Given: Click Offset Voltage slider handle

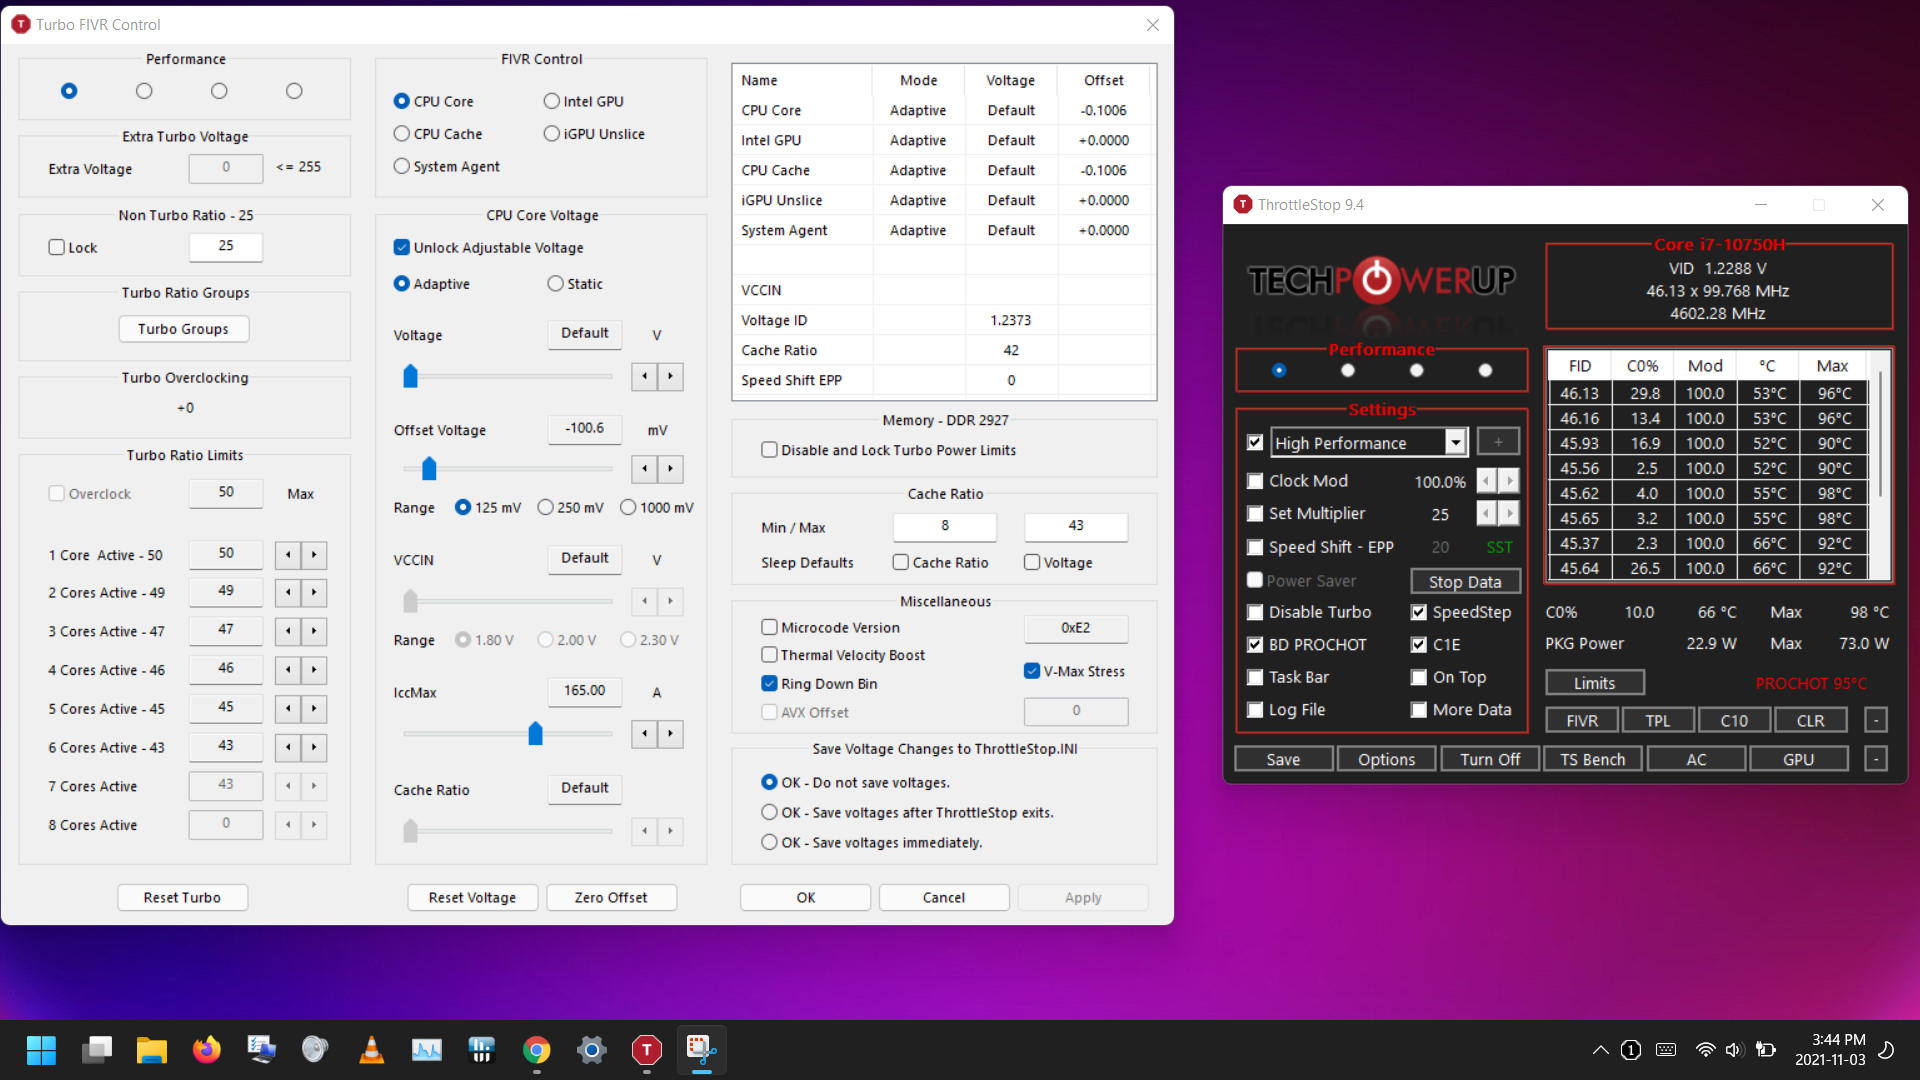Looking at the screenshot, I should (x=429, y=468).
